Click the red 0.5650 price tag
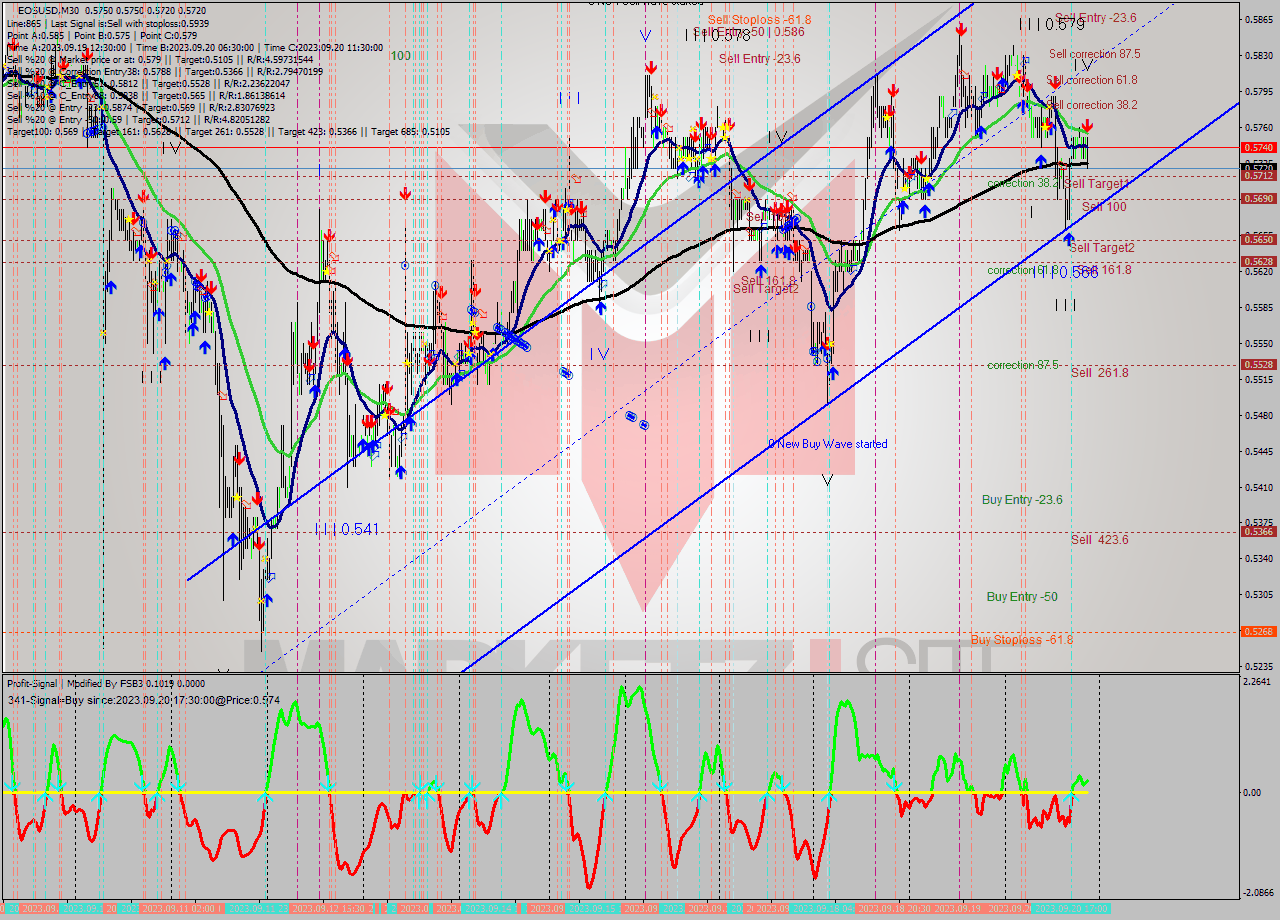Image resolution: width=1280 pixels, height=920 pixels. pyautogui.click(x=1258, y=239)
